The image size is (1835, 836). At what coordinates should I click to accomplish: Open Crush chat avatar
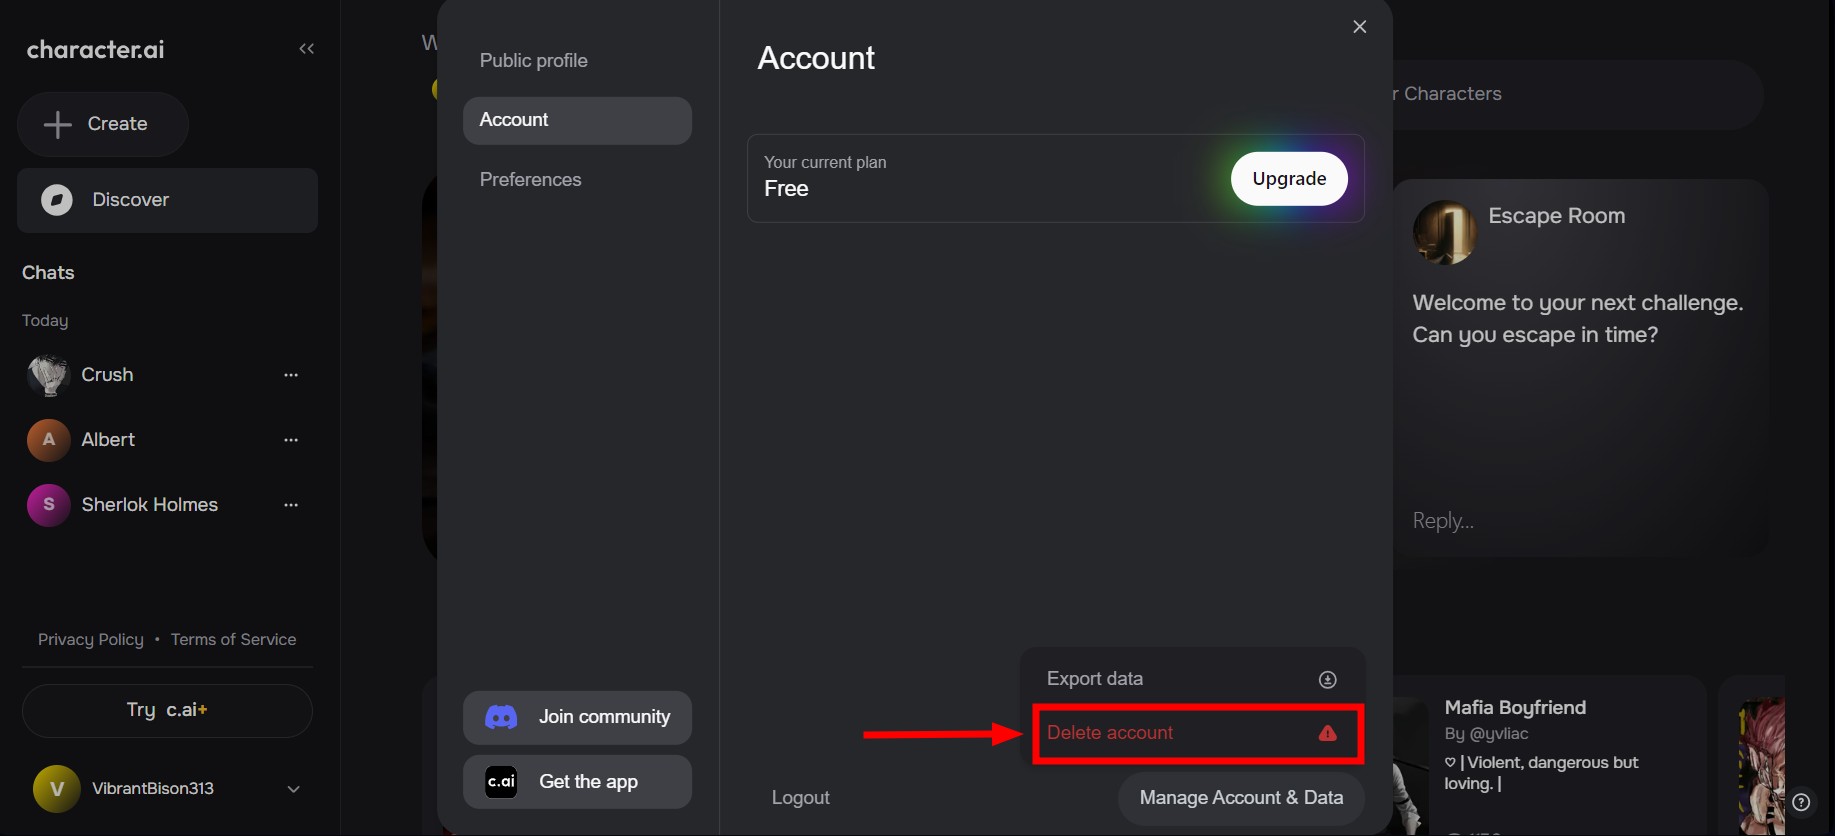(48, 375)
